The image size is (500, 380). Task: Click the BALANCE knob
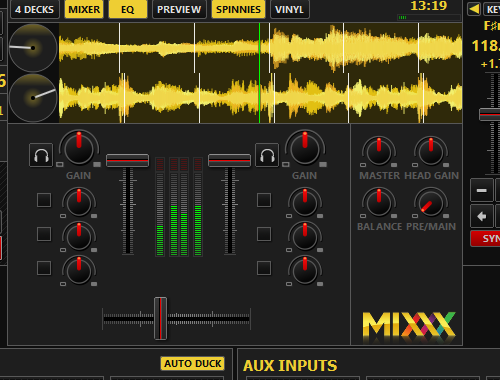pyautogui.click(x=379, y=203)
